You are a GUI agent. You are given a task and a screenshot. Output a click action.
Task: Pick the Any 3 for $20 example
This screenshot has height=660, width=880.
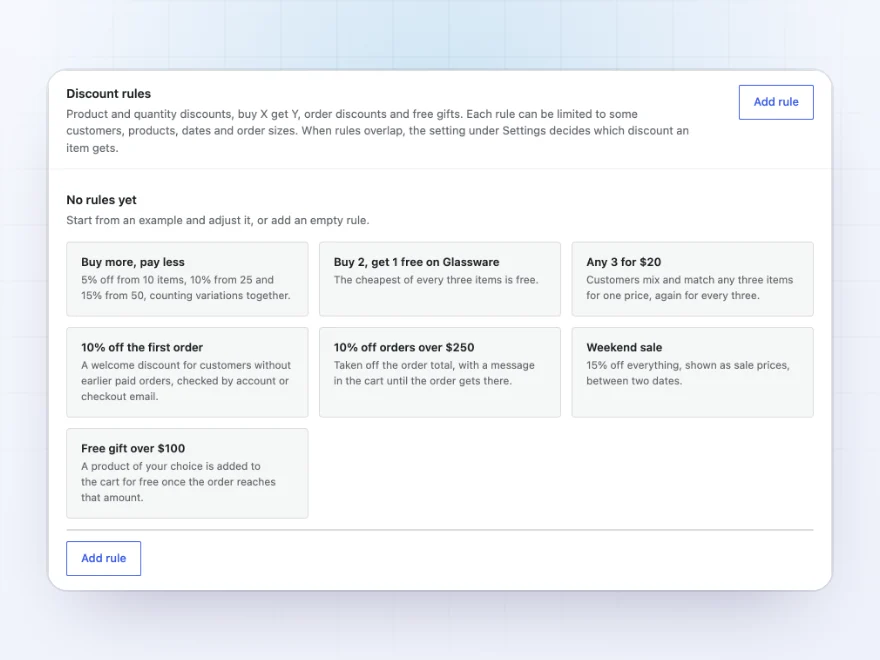tap(693, 279)
